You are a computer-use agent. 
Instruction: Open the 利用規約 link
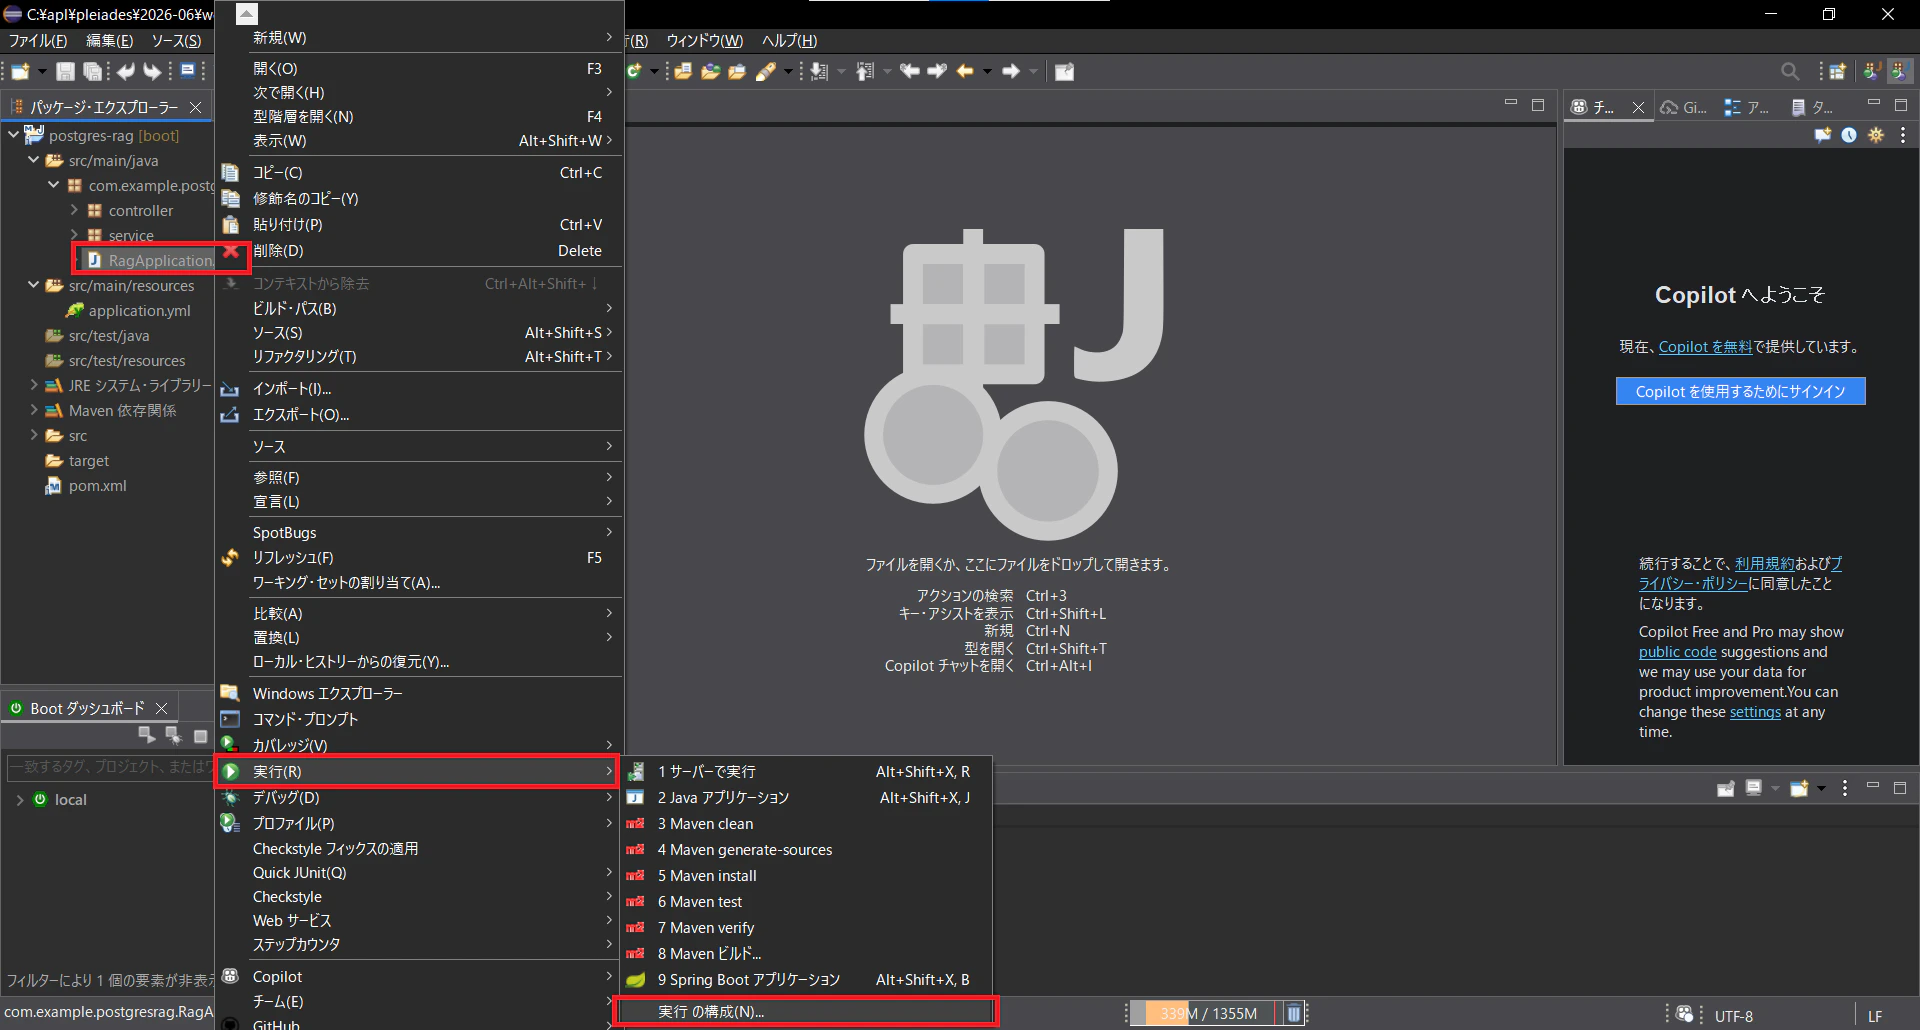(x=1764, y=564)
